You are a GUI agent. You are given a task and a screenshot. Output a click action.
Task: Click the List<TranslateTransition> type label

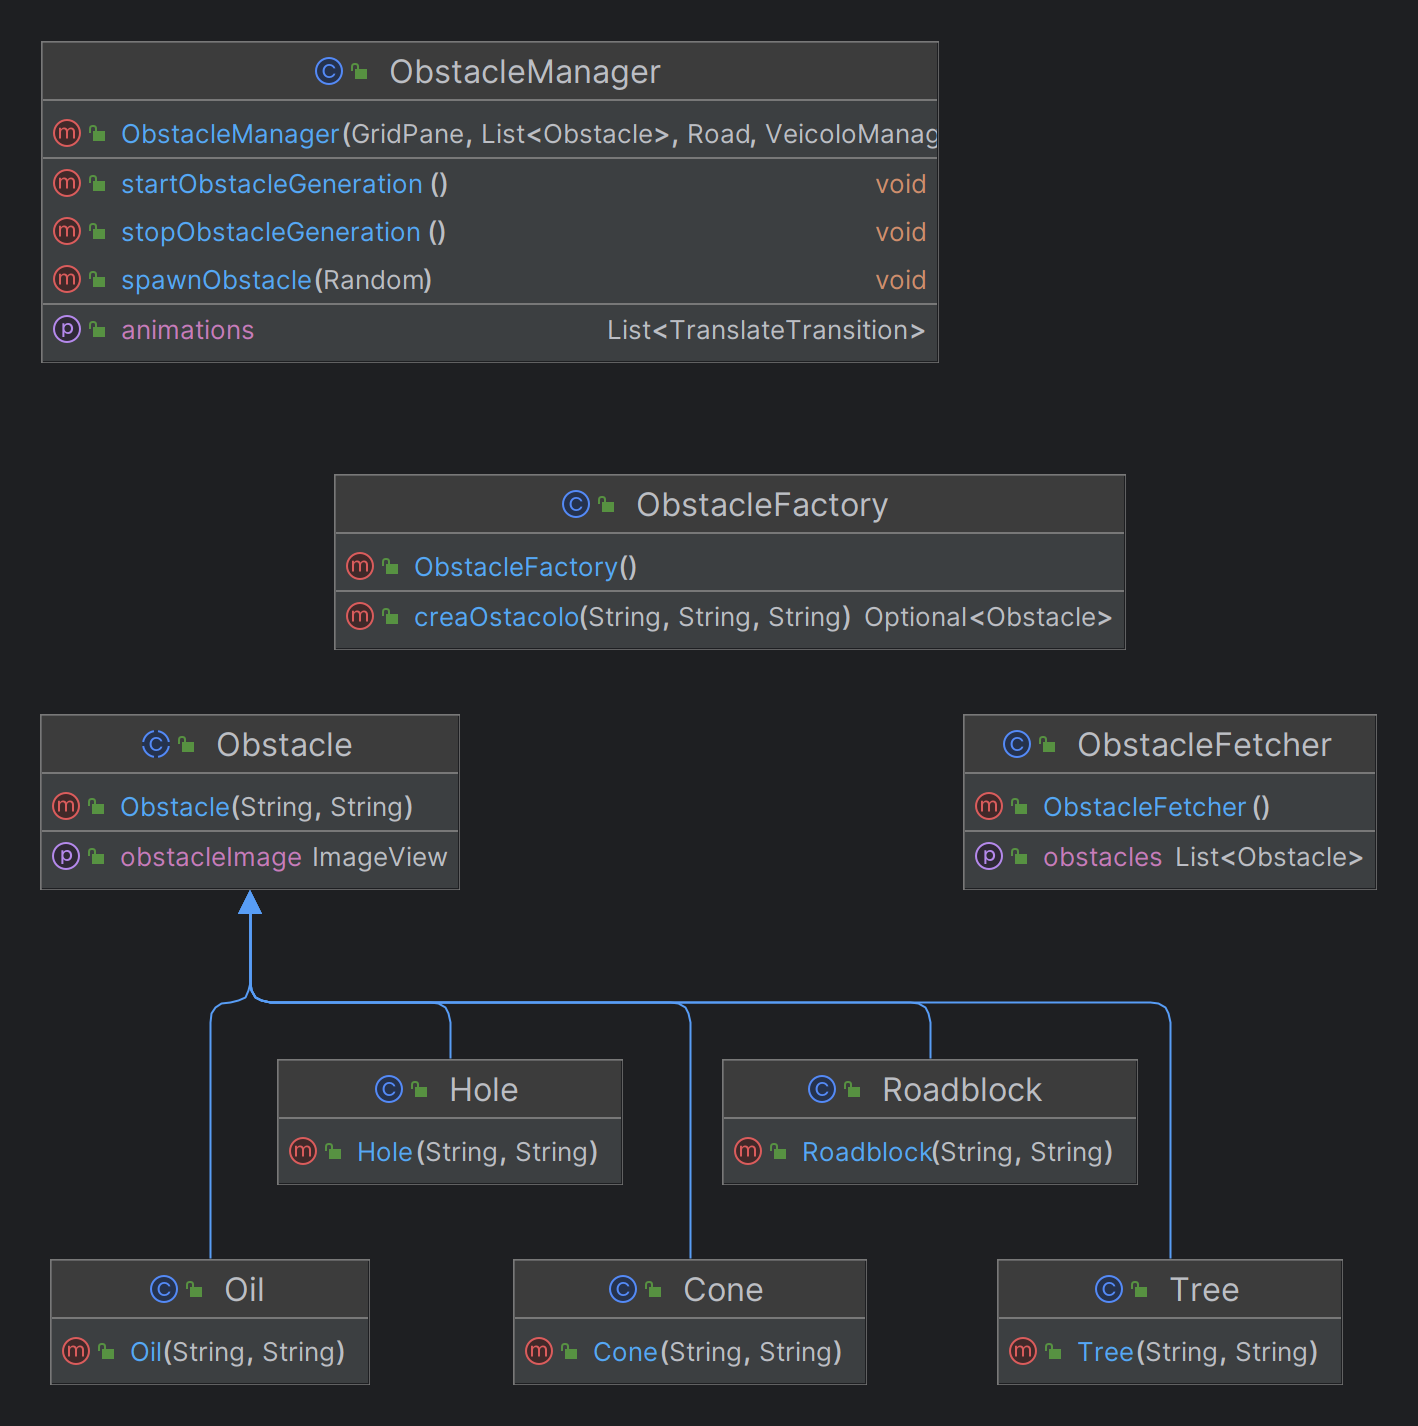pyautogui.click(x=766, y=330)
